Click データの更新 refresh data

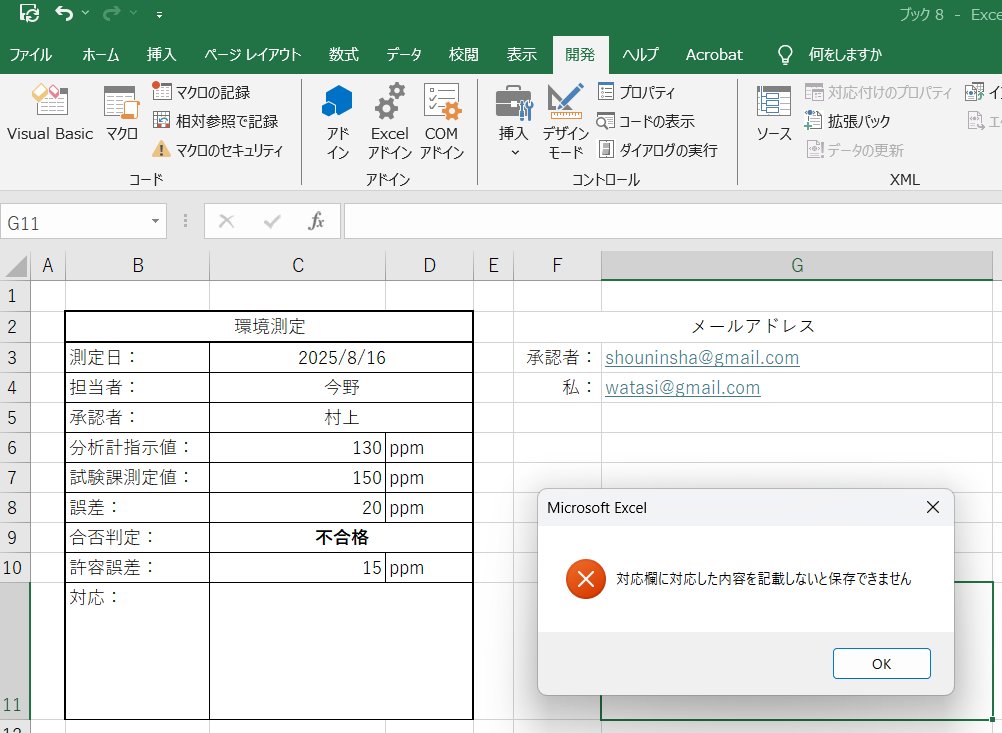tap(854, 150)
